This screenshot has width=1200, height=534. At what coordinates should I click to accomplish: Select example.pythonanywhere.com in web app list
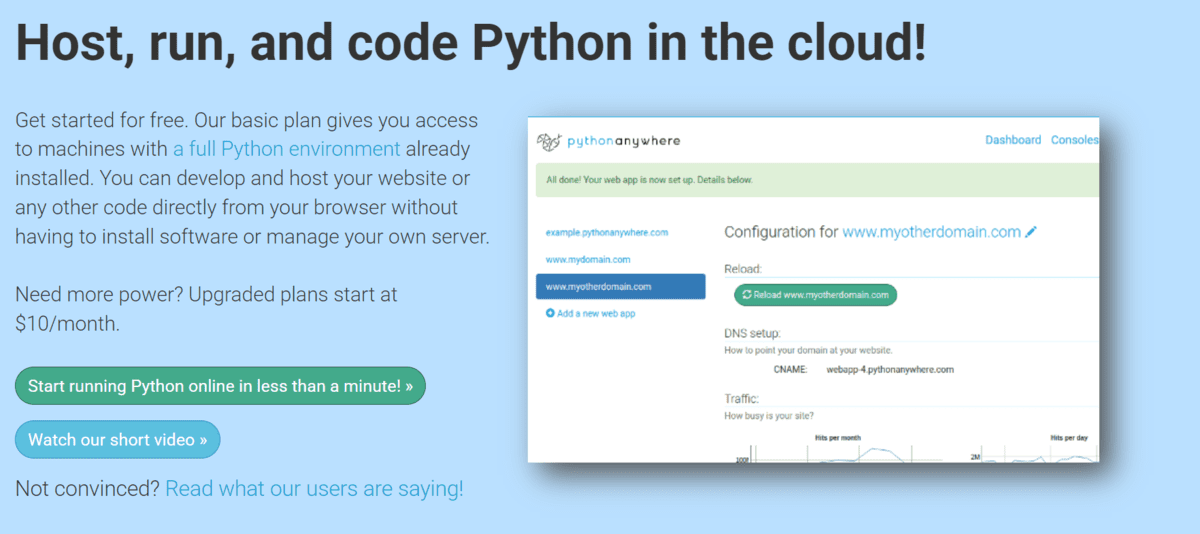click(607, 232)
